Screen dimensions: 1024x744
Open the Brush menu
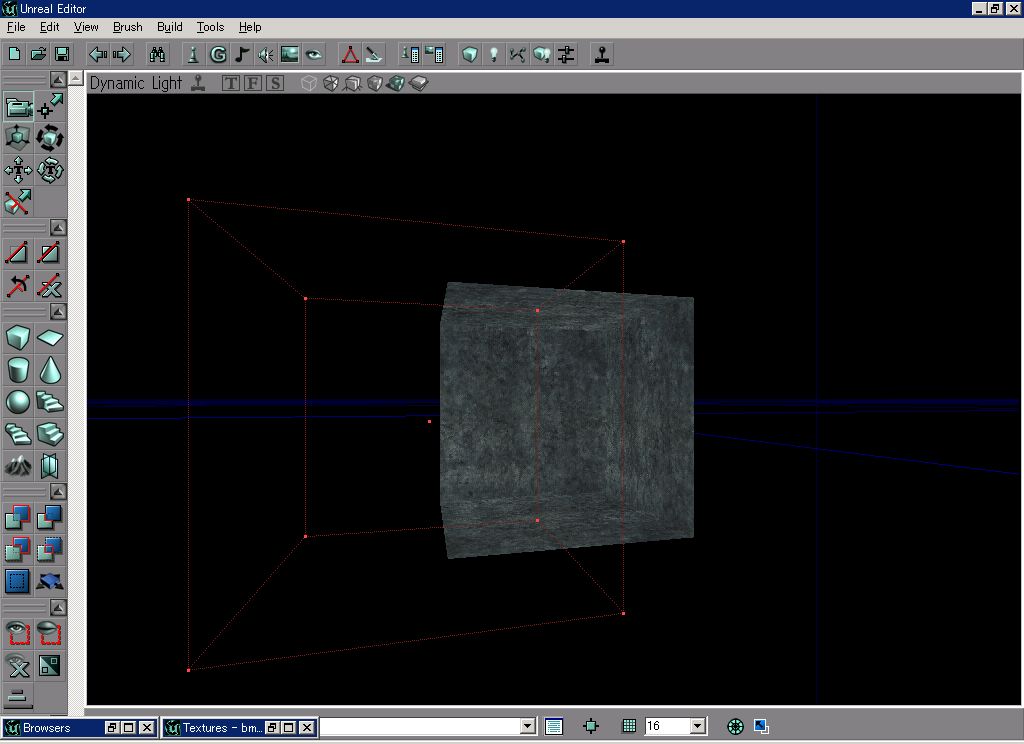(x=127, y=27)
